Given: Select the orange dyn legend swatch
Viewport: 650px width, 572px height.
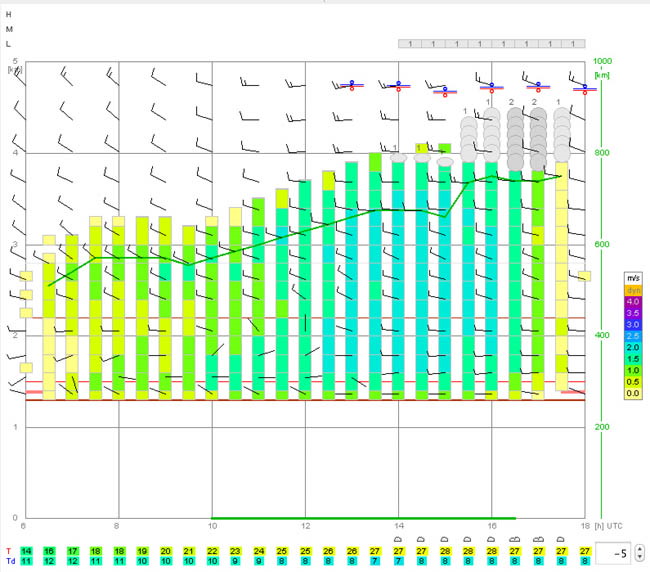Looking at the screenshot, I should pos(633,290).
